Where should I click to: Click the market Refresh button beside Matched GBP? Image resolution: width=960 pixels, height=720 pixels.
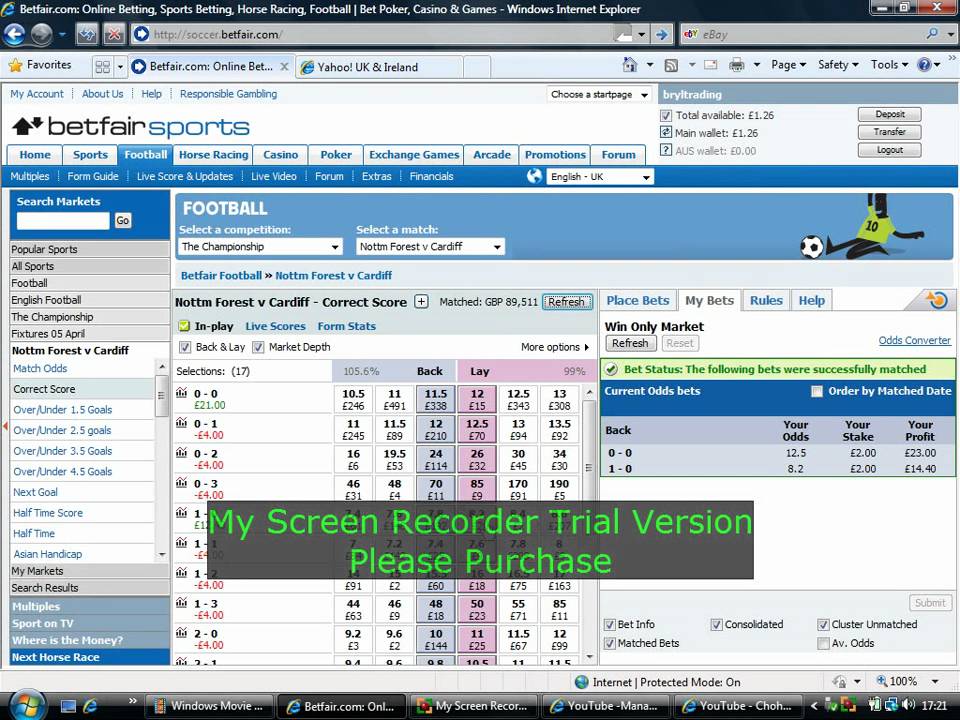click(567, 302)
